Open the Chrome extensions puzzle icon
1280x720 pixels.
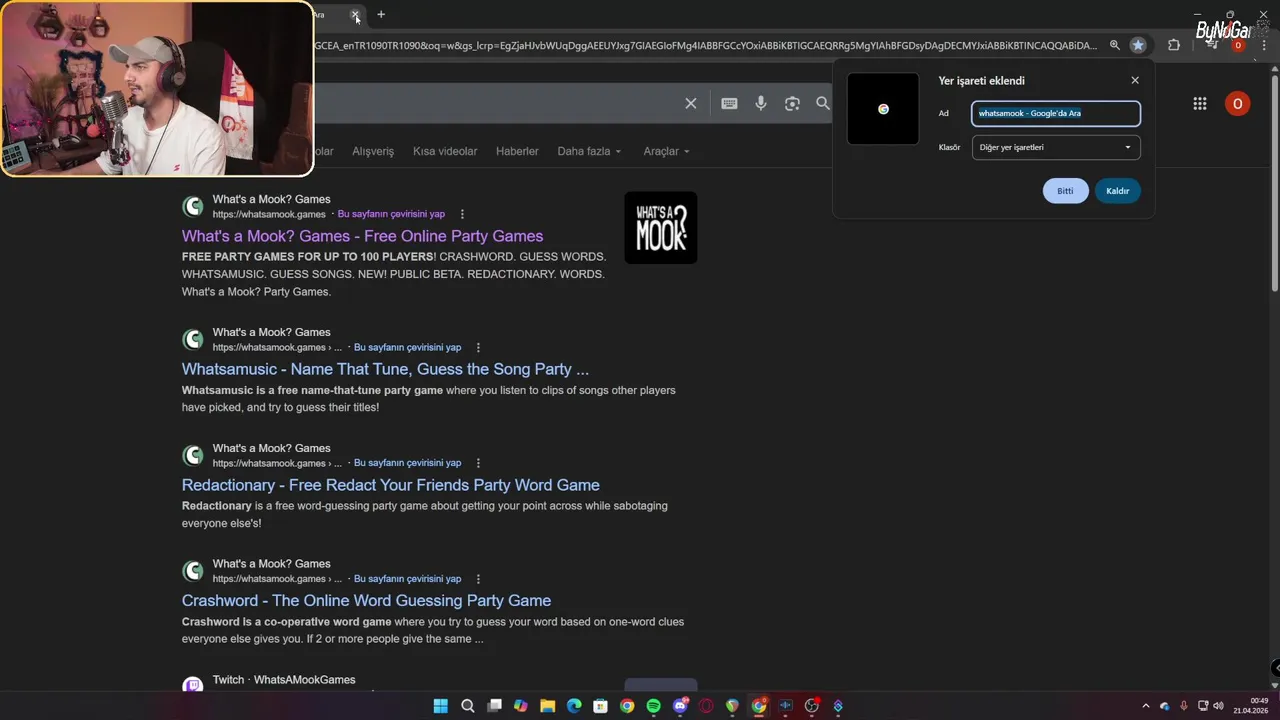[x=1174, y=45]
